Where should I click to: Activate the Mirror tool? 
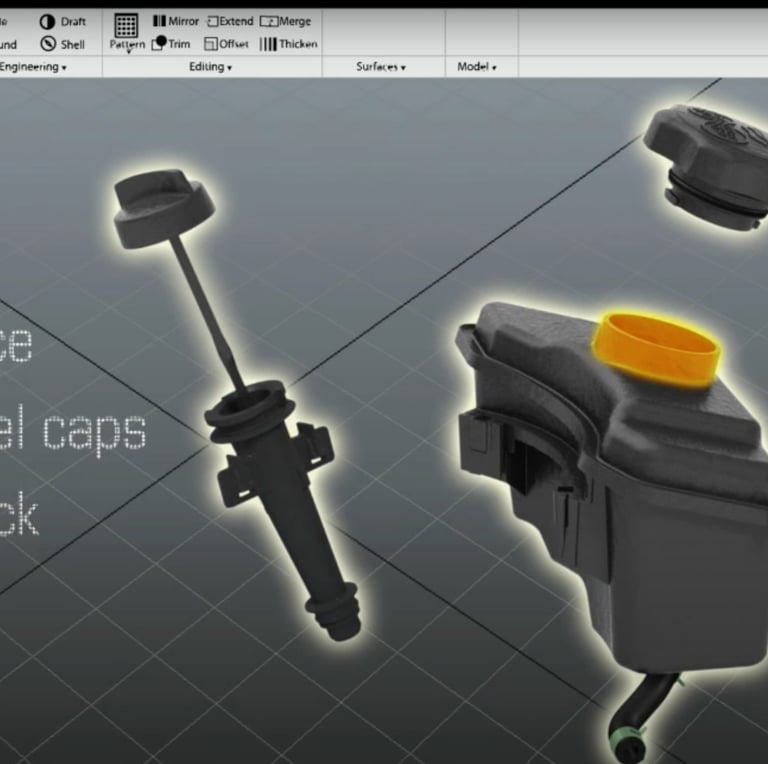pyautogui.click(x=175, y=21)
